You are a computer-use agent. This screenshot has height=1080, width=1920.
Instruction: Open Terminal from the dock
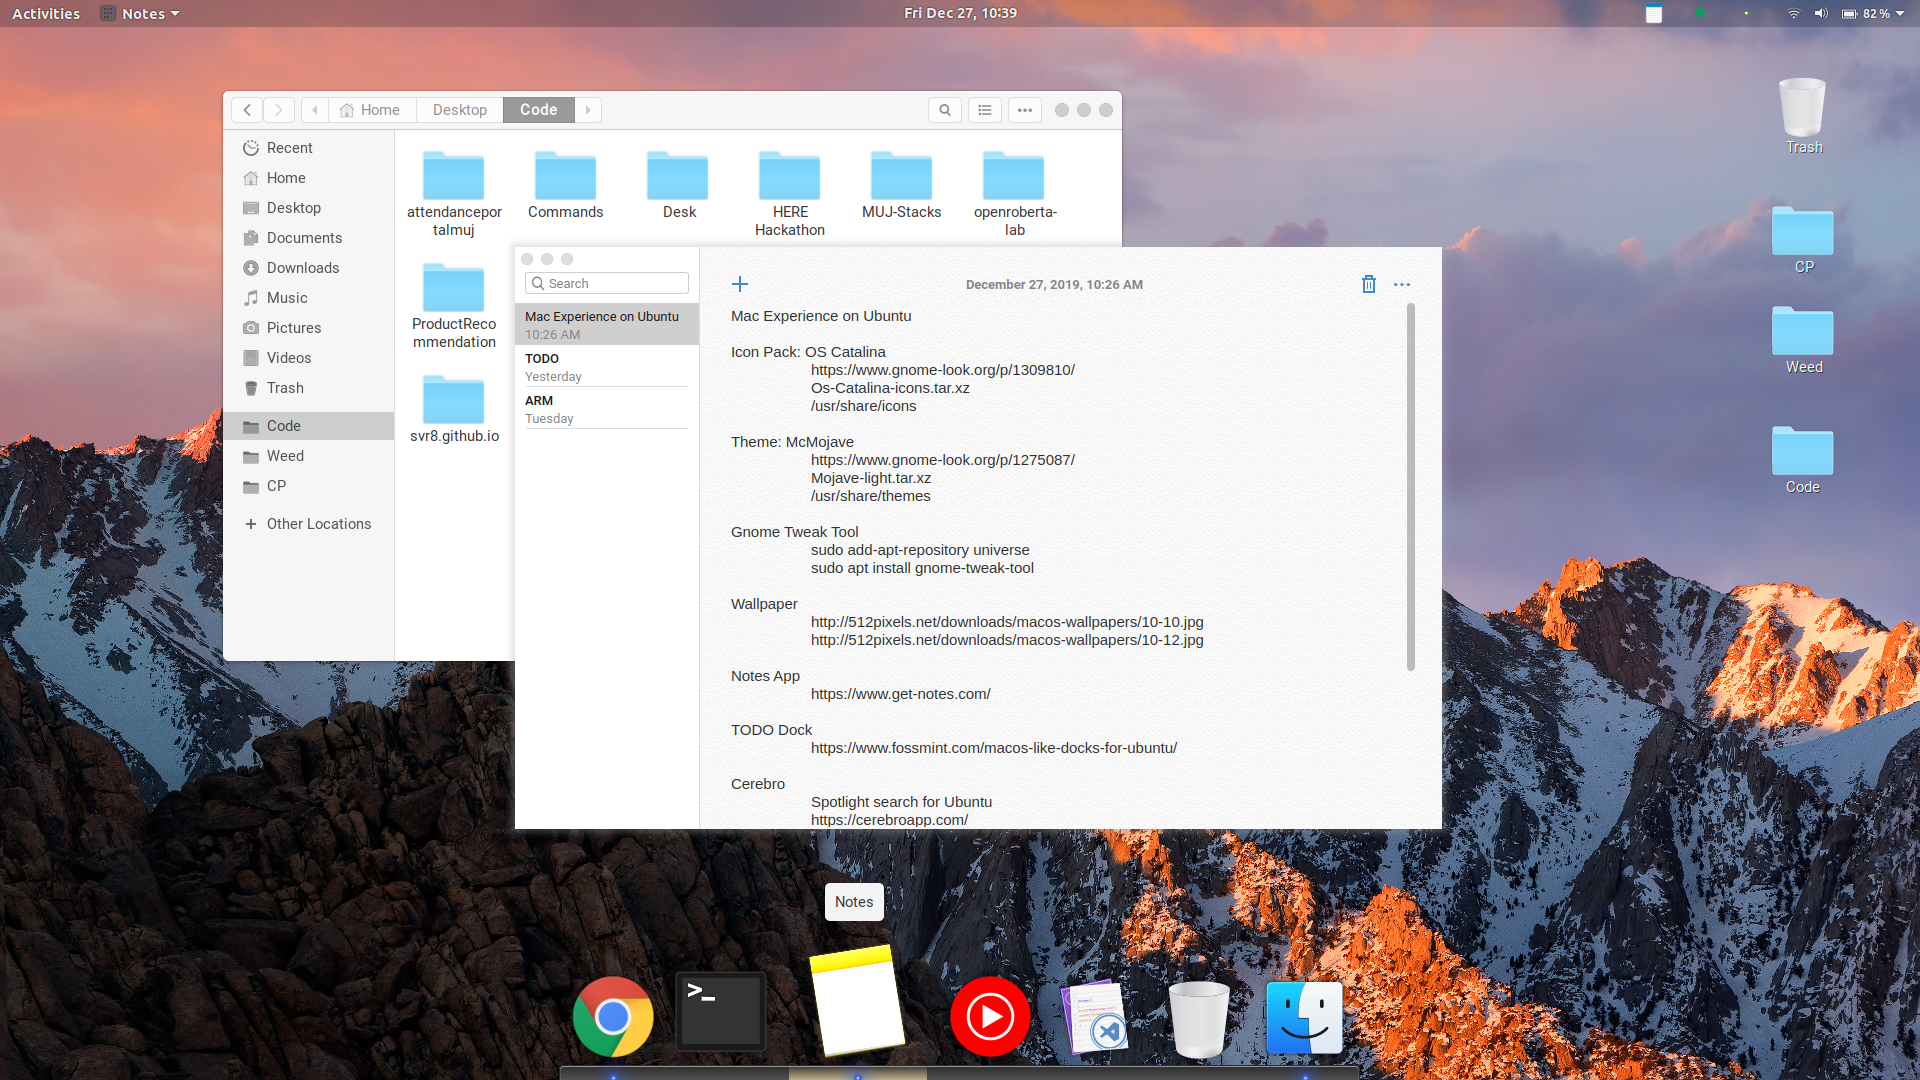pyautogui.click(x=720, y=1012)
